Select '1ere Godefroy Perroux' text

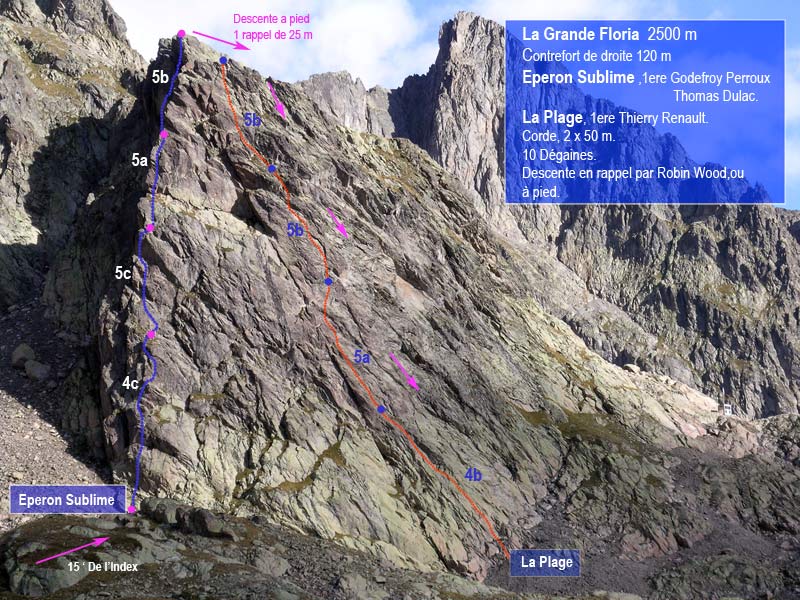(706, 78)
